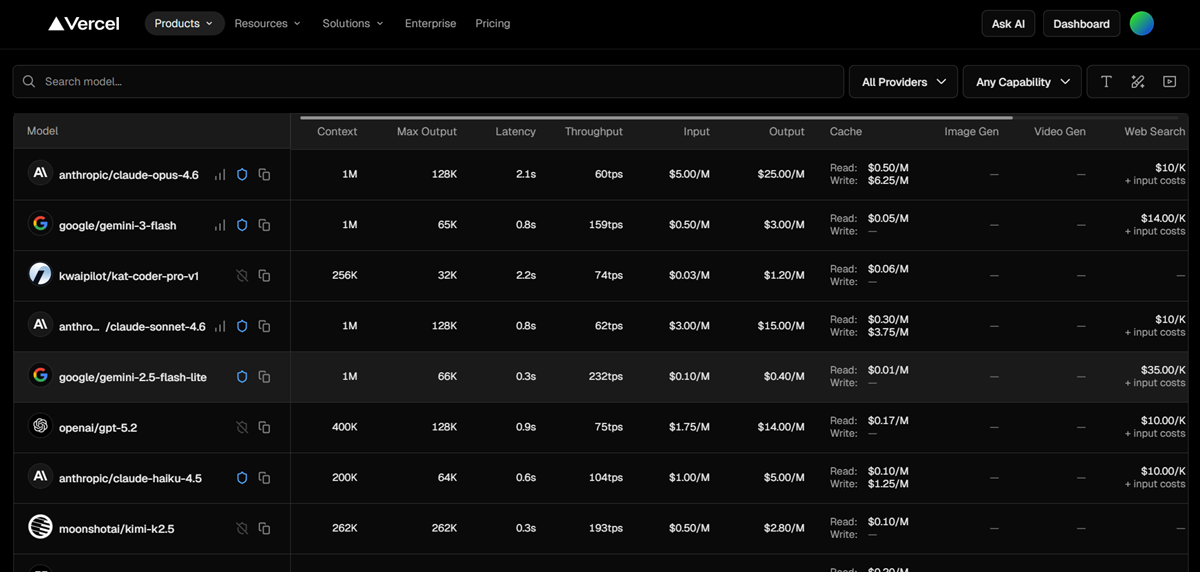Click the bar chart icon for claude-opus-4.6
Viewport: 1200px width, 572px height.
coord(220,175)
